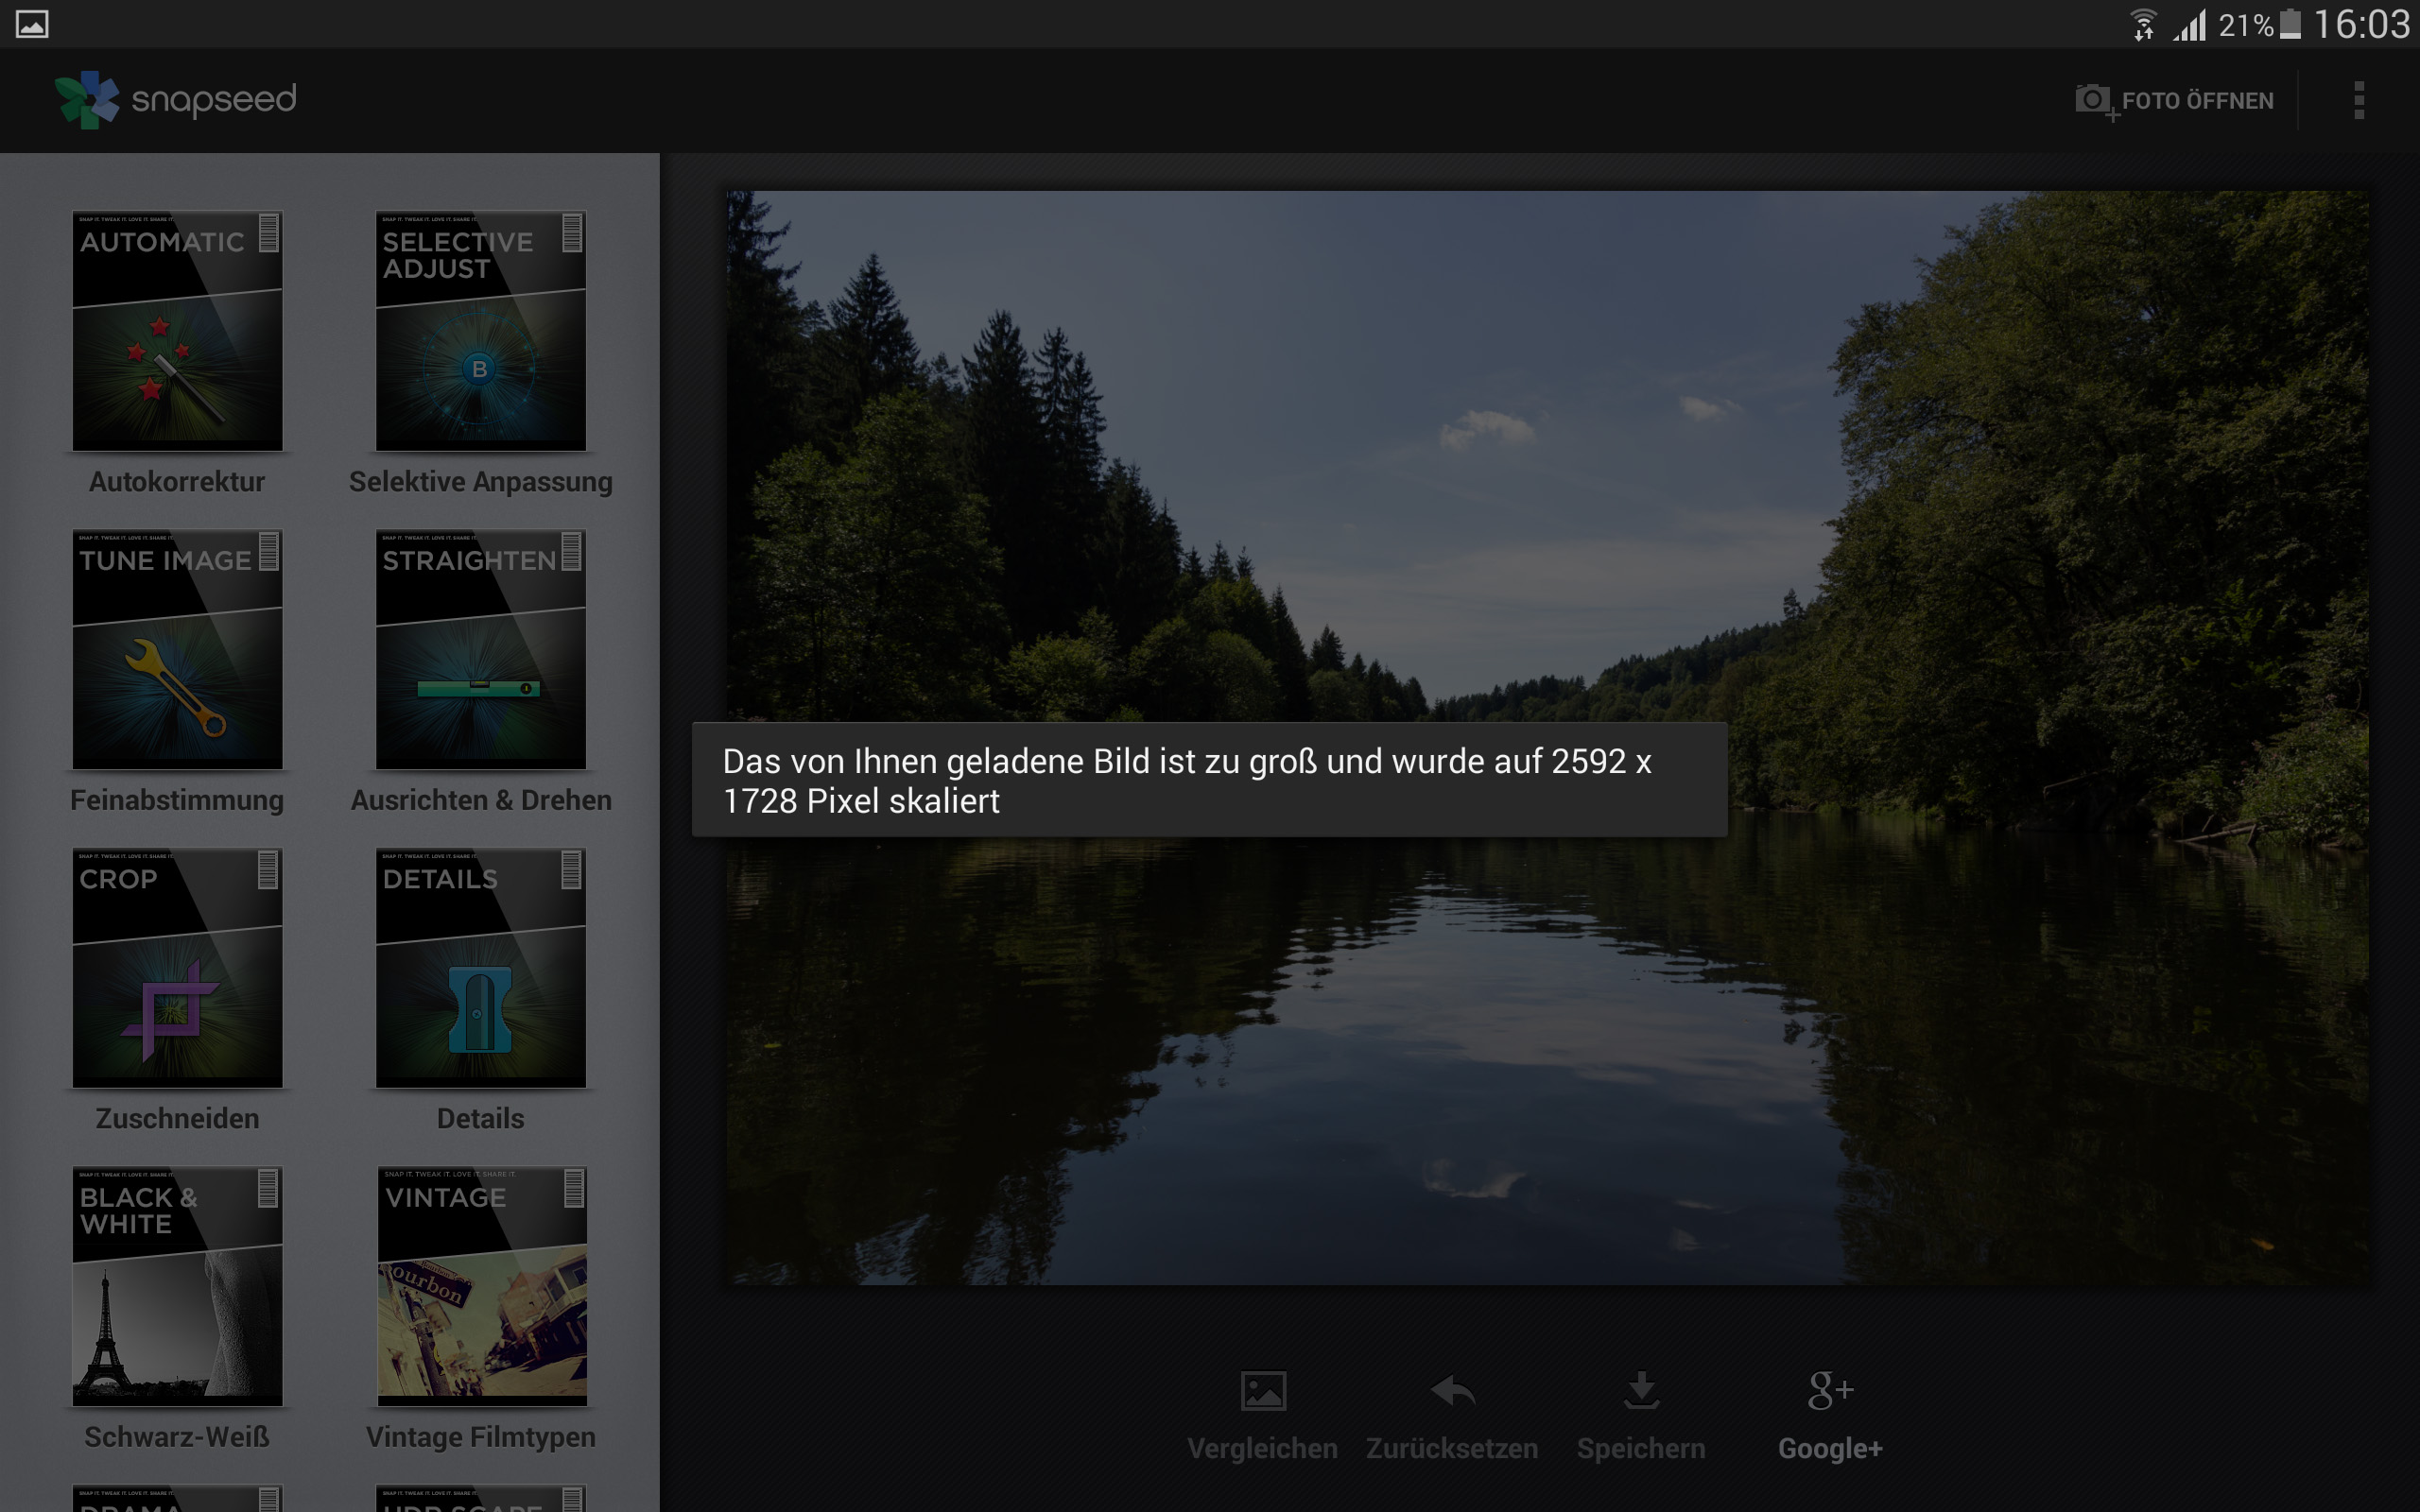Click the Selektive Anpassung label
Image resolution: width=2420 pixels, height=1512 pixels.
481,482
